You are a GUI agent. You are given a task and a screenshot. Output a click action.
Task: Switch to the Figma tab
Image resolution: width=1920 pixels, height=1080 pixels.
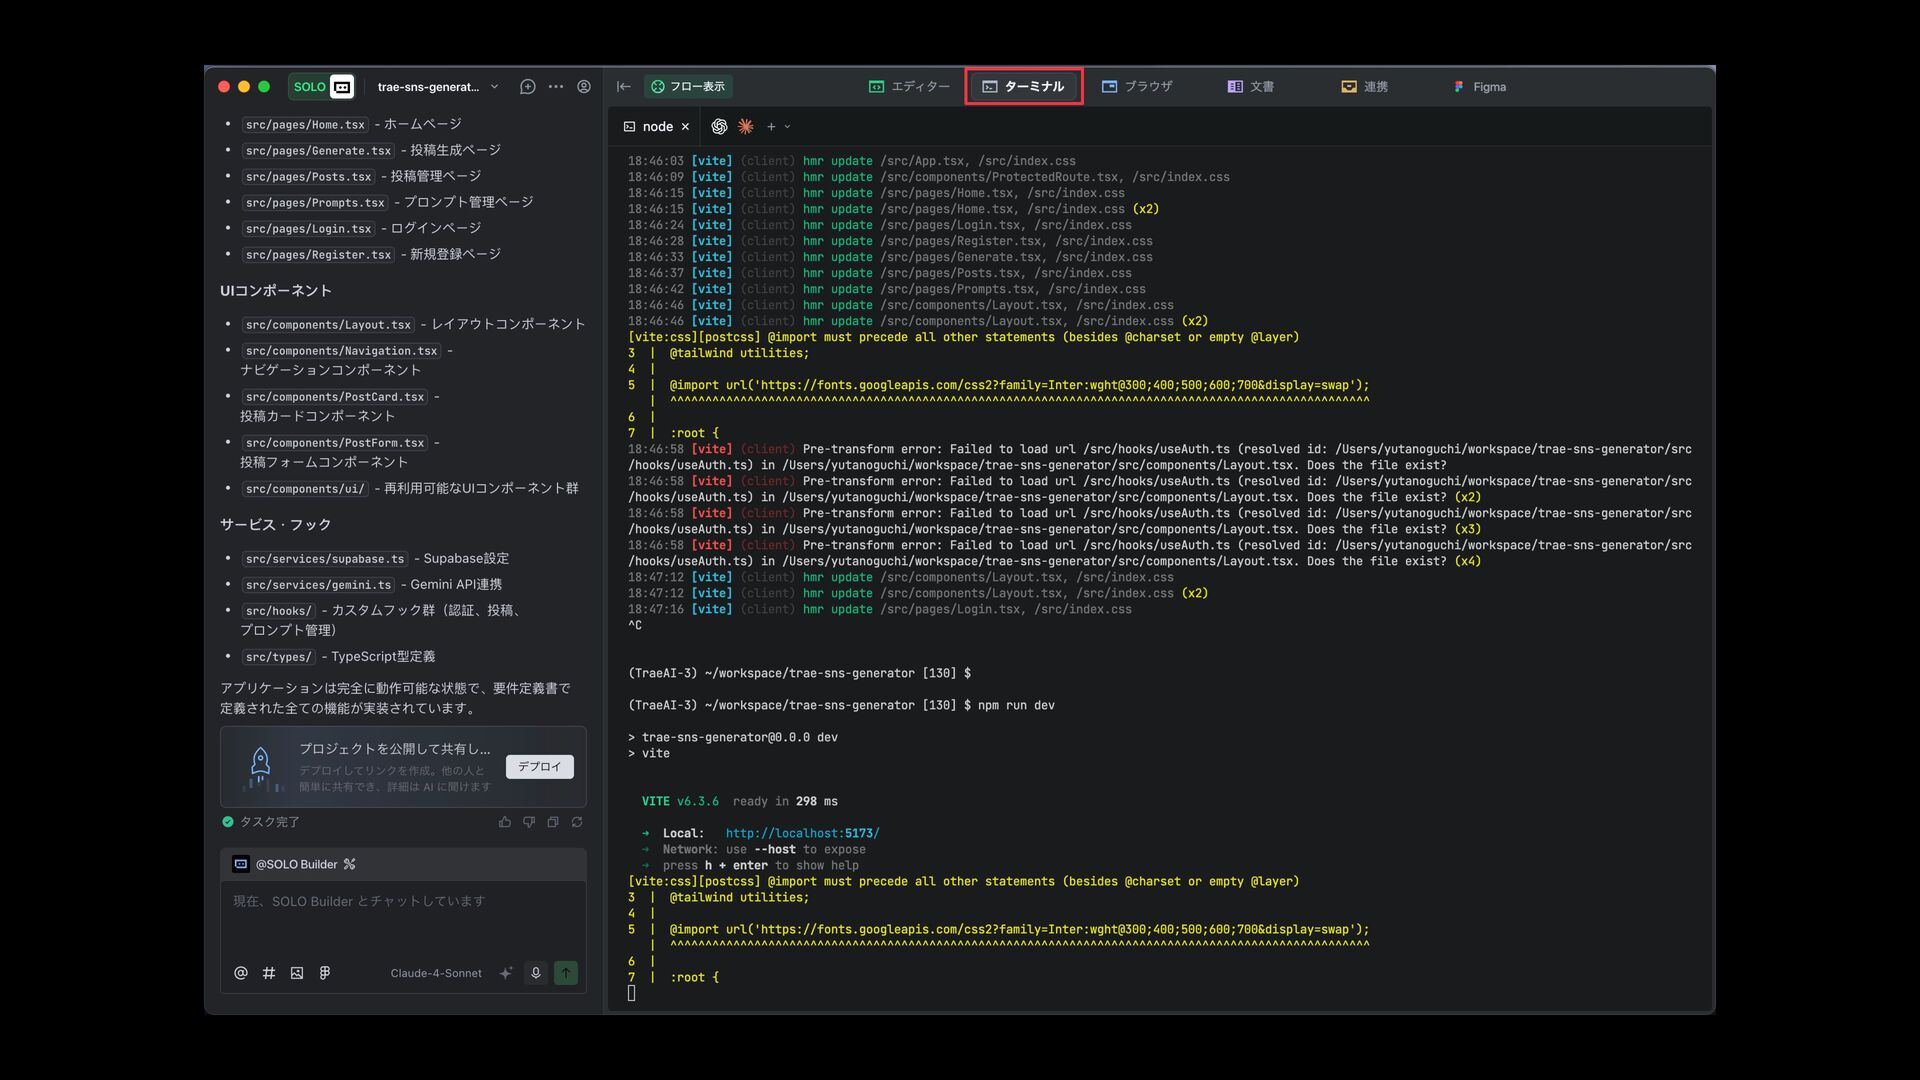click(1480, 87)
